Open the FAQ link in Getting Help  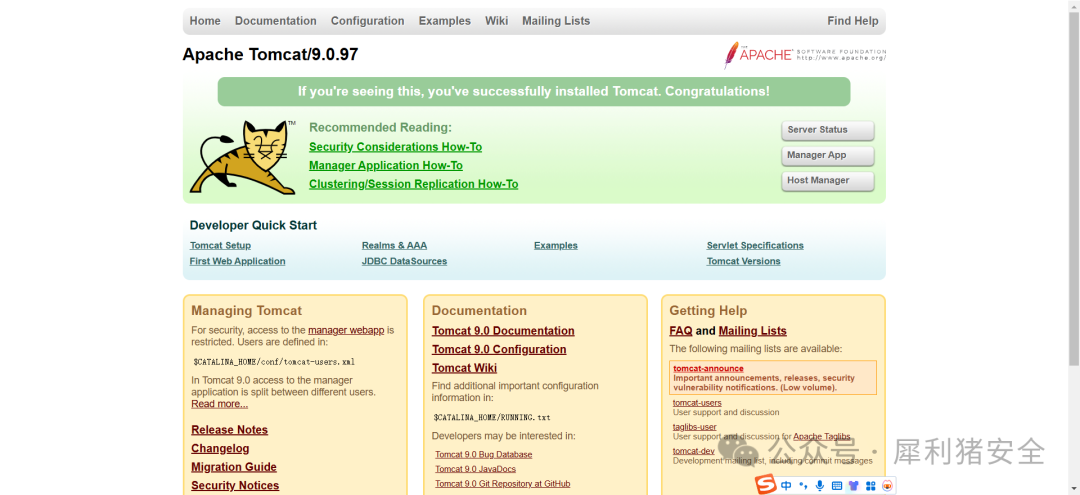pos(681,330)
